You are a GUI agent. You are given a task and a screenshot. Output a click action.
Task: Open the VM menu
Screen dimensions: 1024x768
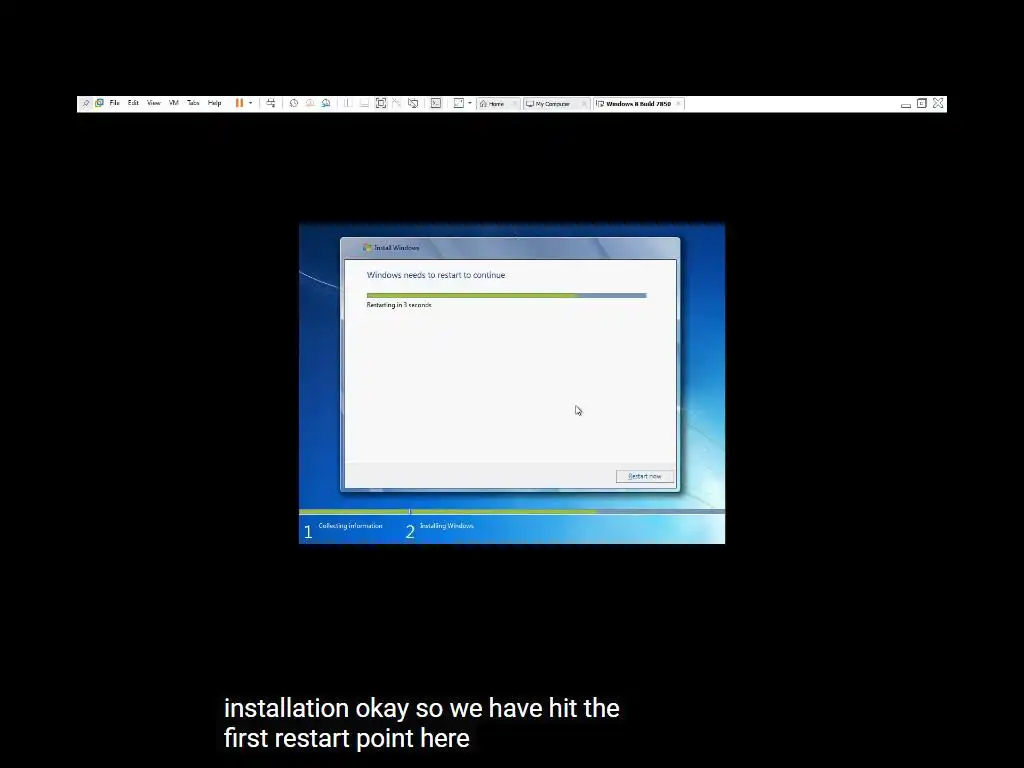[x=174, y=103]
